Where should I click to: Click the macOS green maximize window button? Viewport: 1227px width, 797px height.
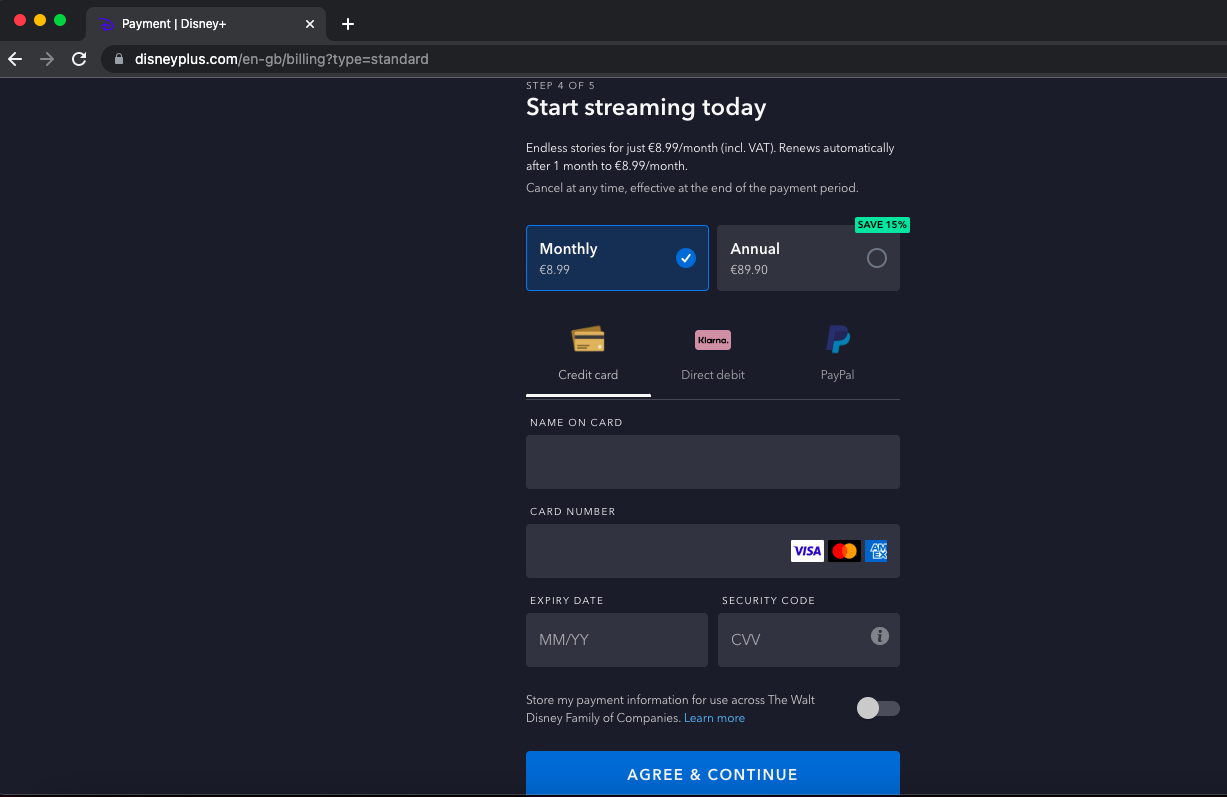pyautogui.click(x=60, y=20)
